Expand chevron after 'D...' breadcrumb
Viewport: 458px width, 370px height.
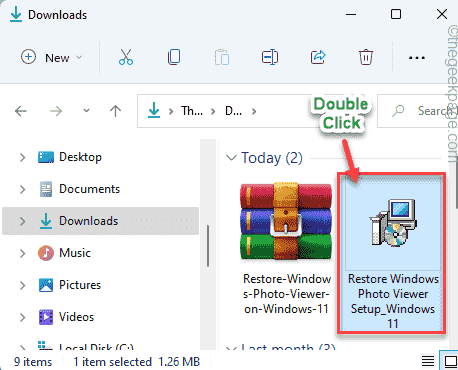(x=254, y=111)
